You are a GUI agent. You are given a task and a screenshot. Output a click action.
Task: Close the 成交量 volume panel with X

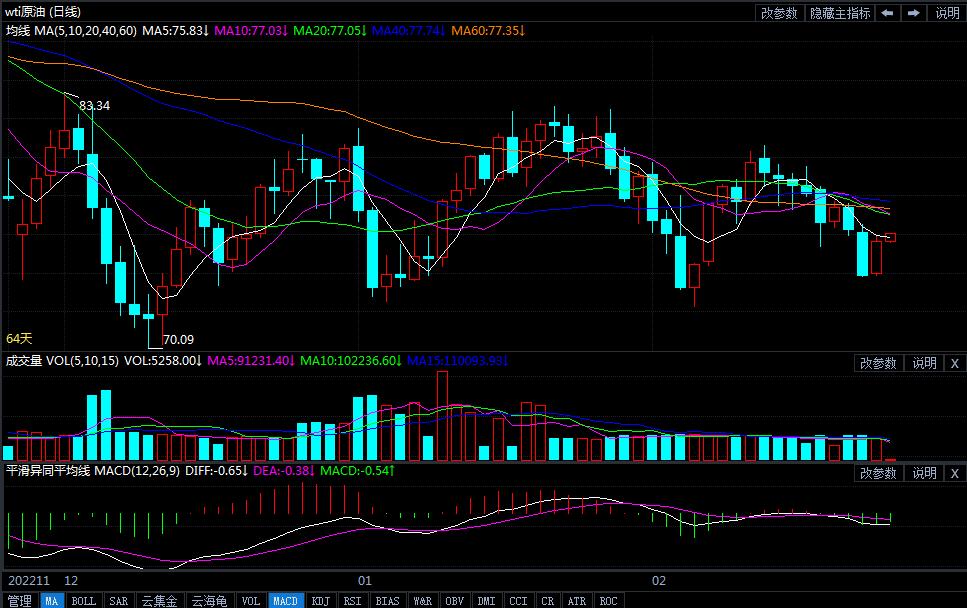click(954, 363)
